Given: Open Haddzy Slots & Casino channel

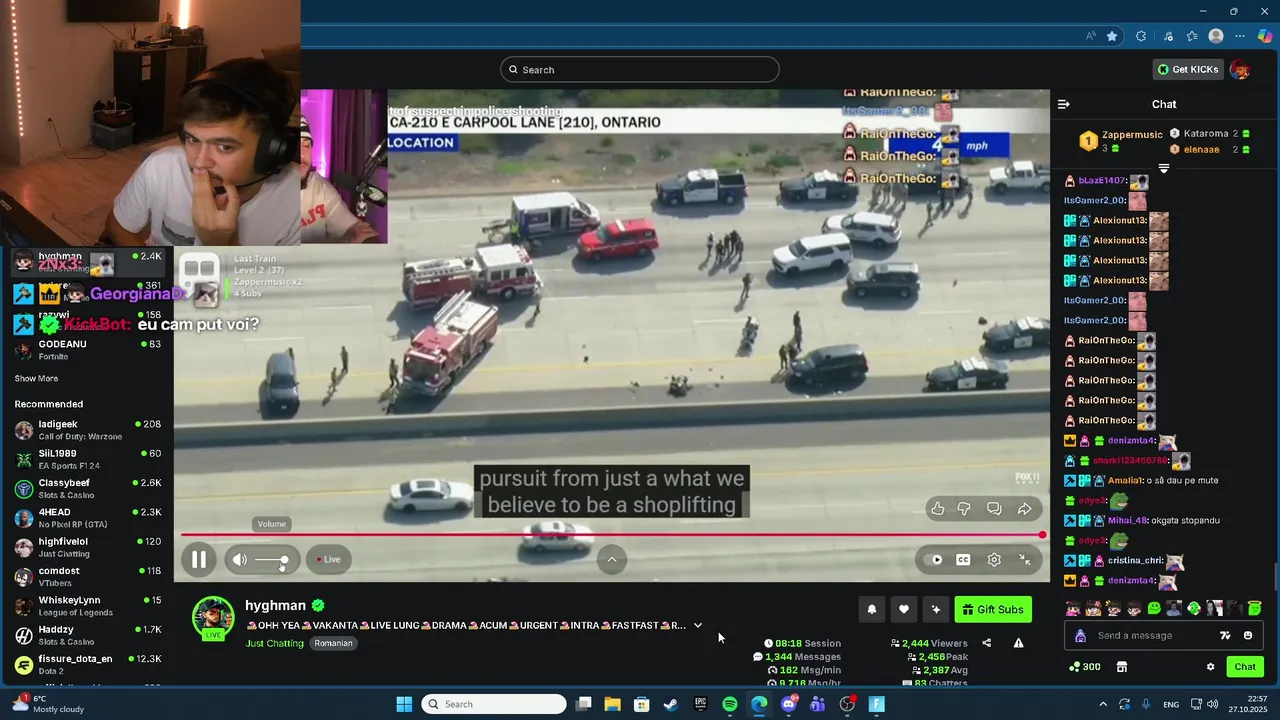Looking at the screenshot, I should coord(87,635).
